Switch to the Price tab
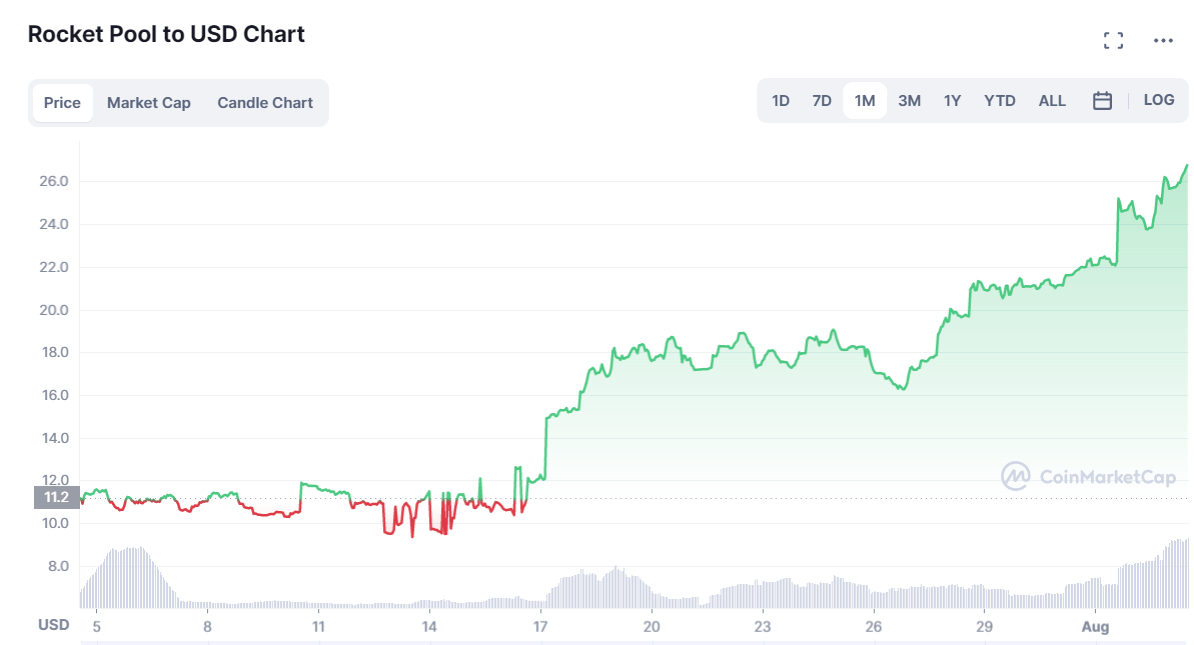Image resolution: width=1194 pixels, height=645 pixels. 62,103
